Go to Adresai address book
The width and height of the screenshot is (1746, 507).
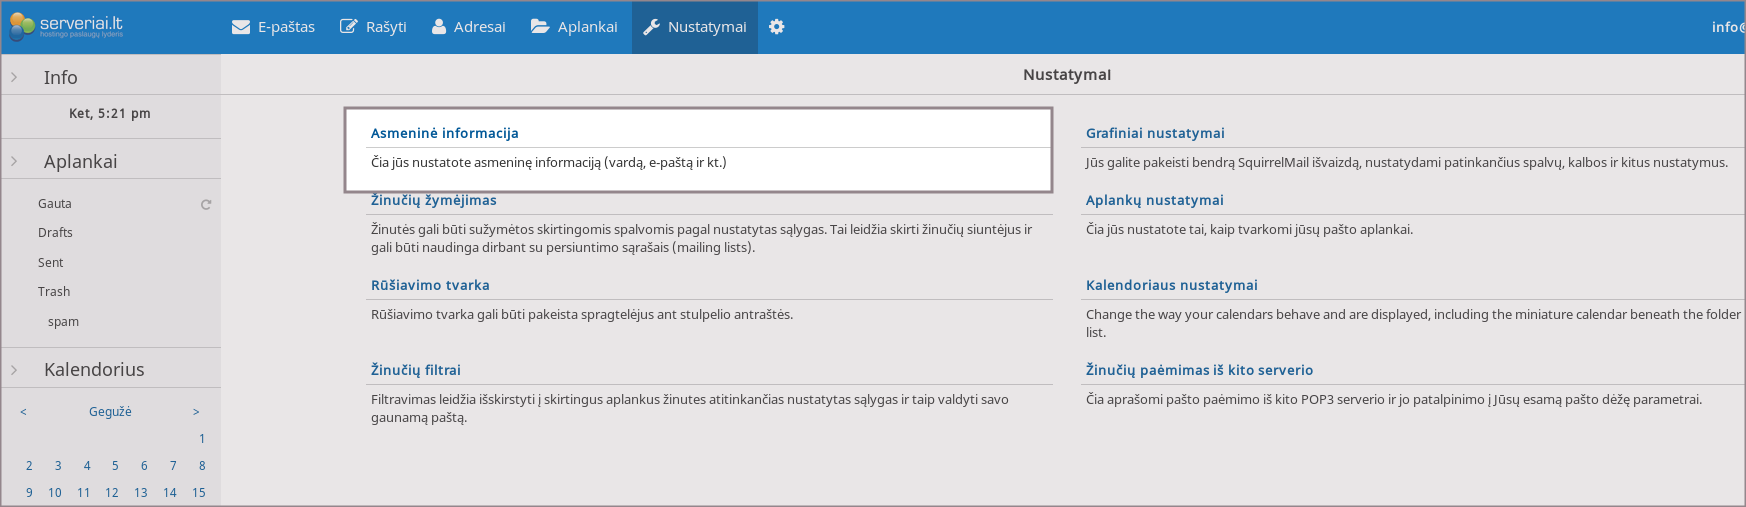click(468, 27)
